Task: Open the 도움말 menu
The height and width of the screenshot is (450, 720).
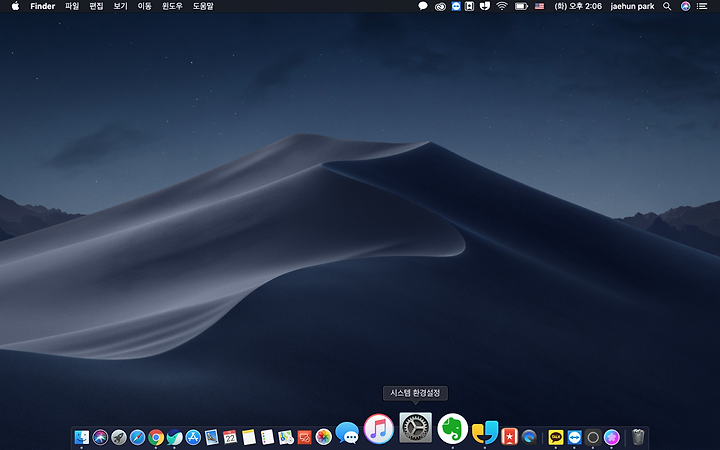Action: [x=203, y=6]
